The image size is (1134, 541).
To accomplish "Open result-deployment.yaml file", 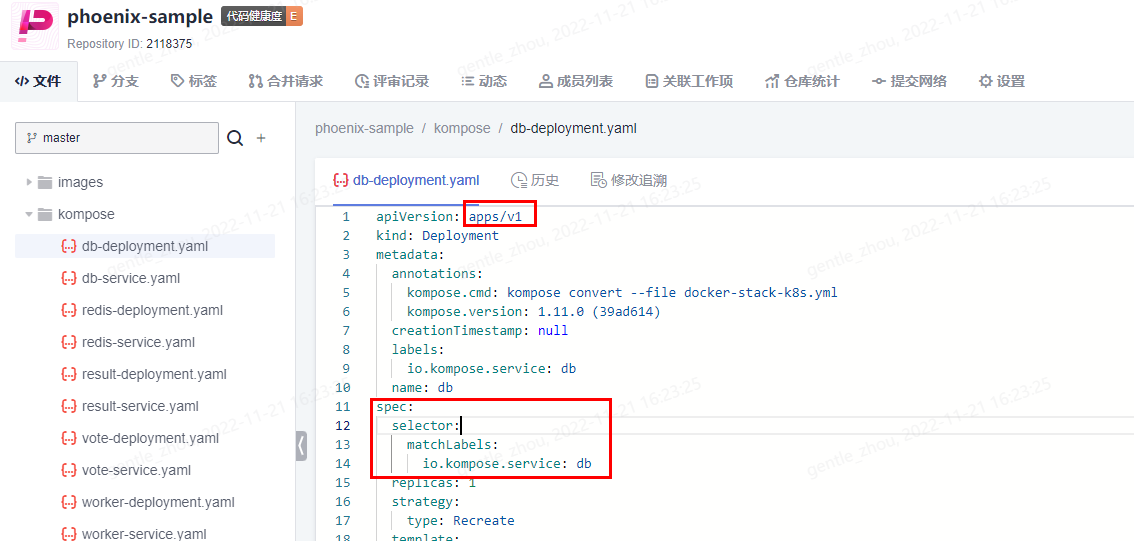I will [154, 374].
